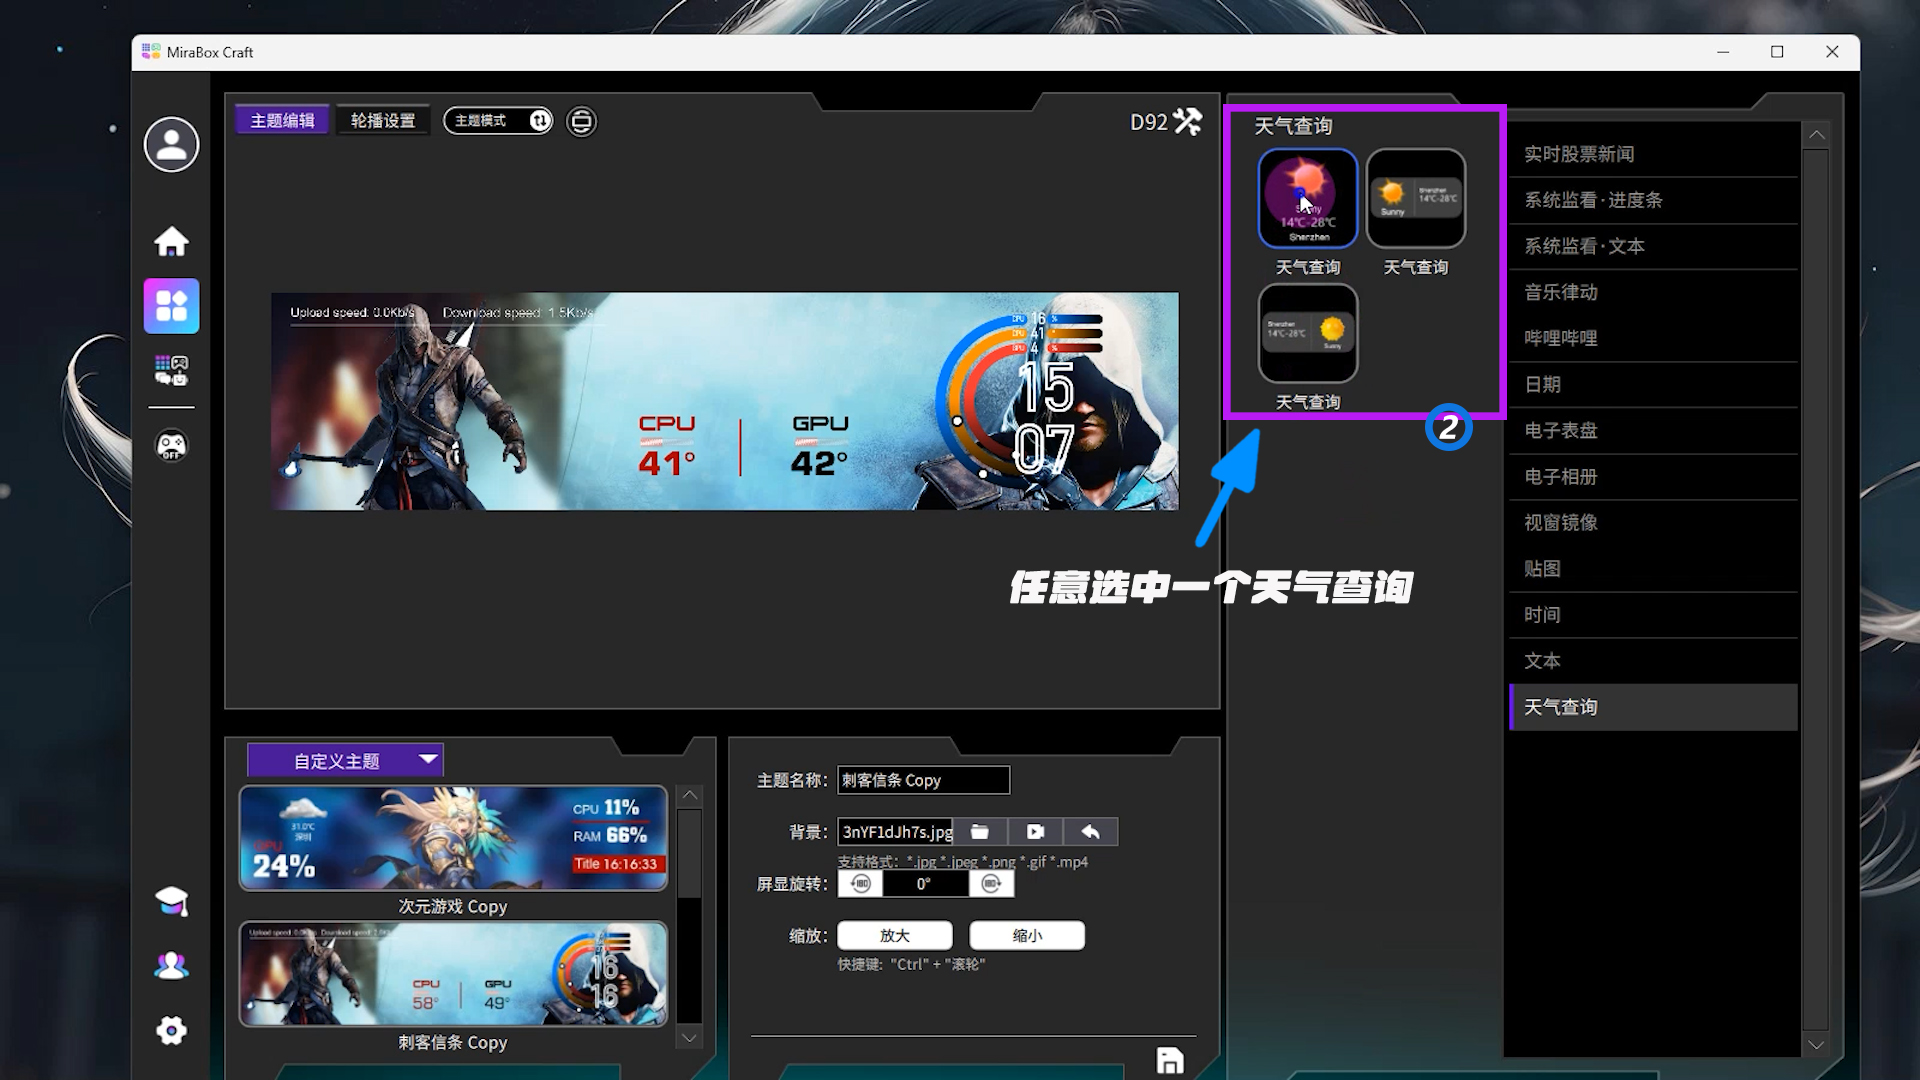
Task: Select 电子表盘 in widget list
Action: click(x=1653, y=430)
